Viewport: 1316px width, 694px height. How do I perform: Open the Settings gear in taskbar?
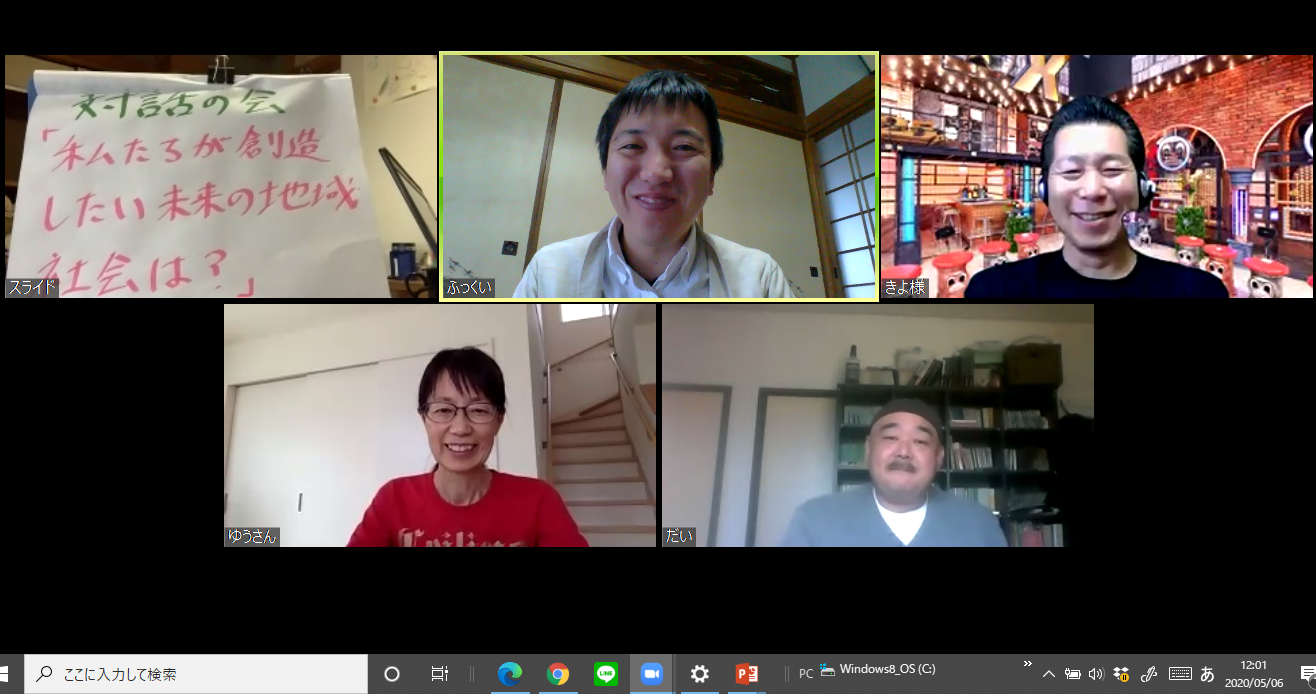point(700,674)
